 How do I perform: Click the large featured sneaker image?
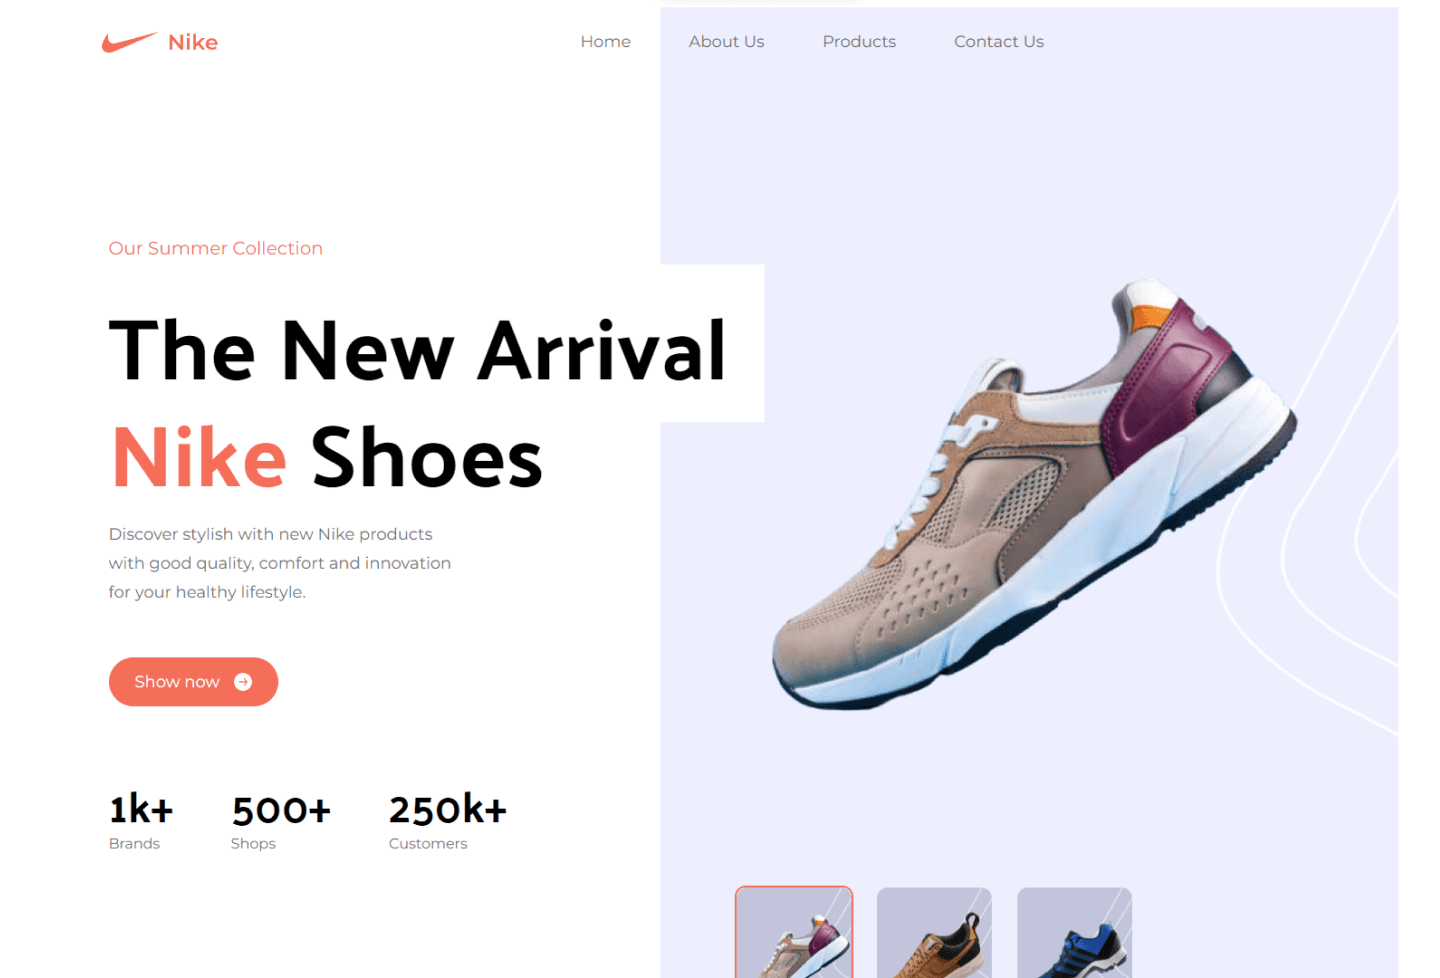(x=1034, y=494)
